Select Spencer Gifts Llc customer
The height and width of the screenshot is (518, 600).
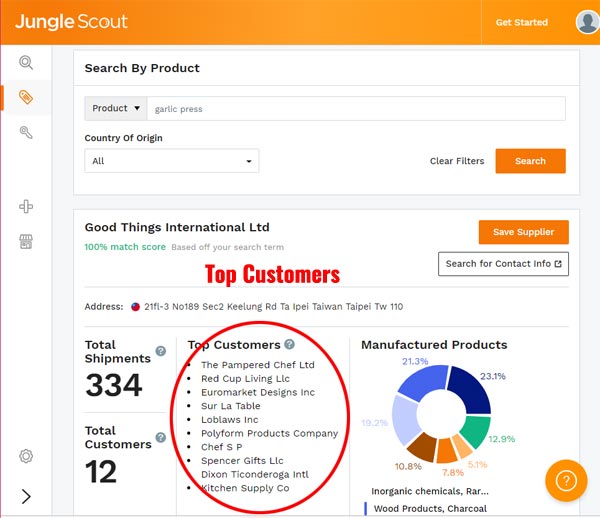coord(242,461)
